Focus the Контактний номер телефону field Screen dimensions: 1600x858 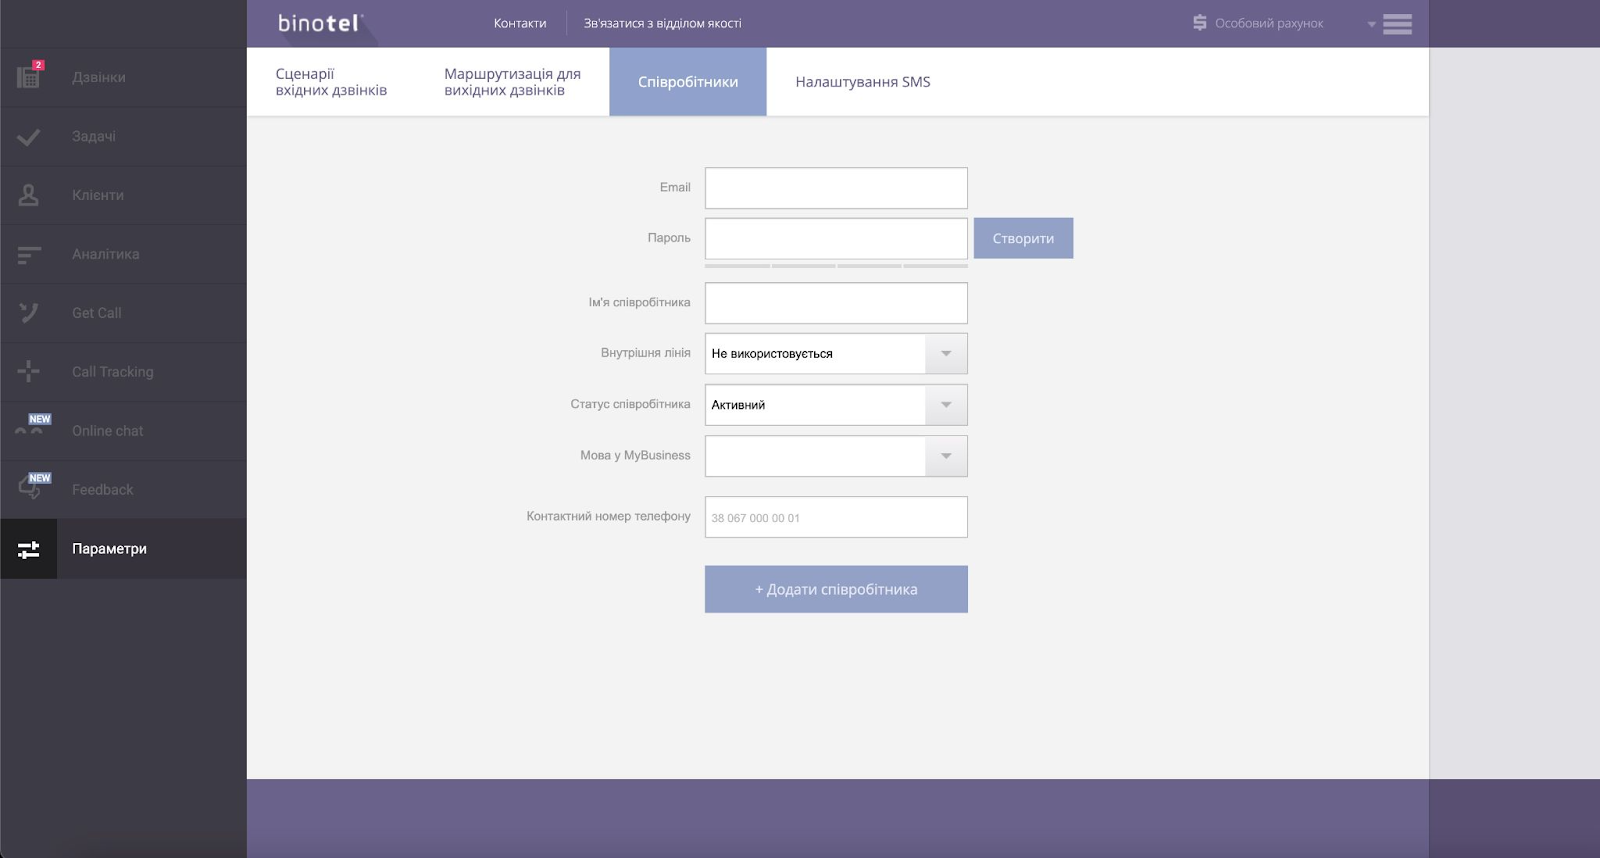click(x=836, y=517)
